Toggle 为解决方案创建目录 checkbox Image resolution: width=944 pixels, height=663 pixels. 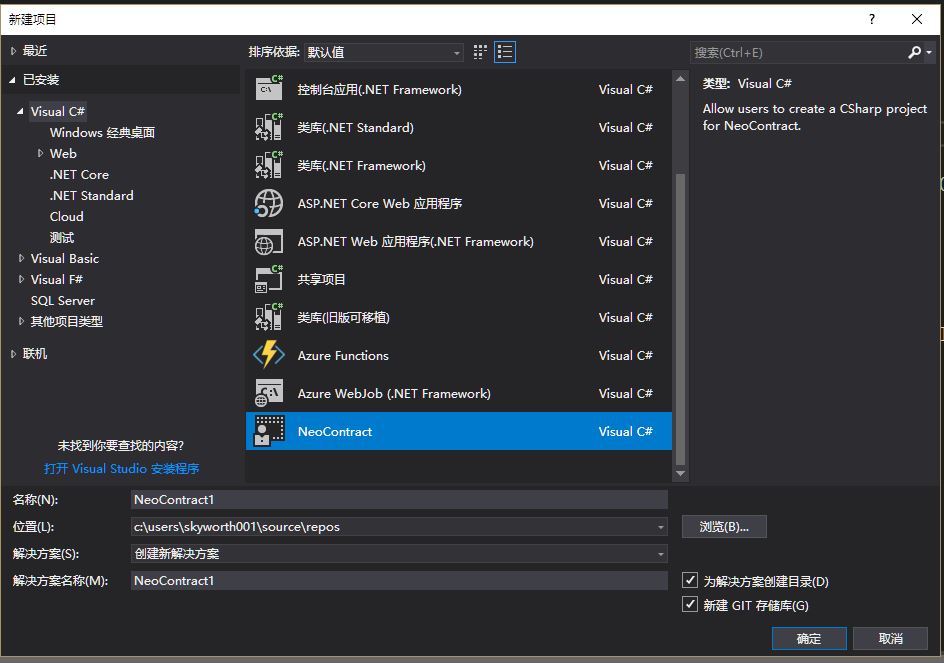pos(689,580)
